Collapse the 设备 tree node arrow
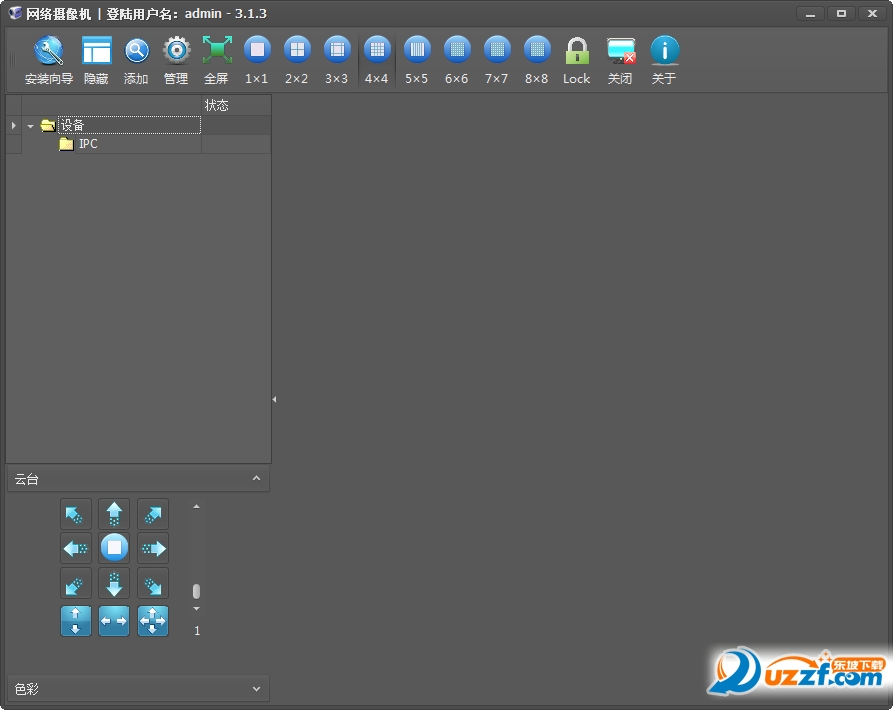This screenshot has width=893, height=710. pyautogui.click(x=31, y=126)
